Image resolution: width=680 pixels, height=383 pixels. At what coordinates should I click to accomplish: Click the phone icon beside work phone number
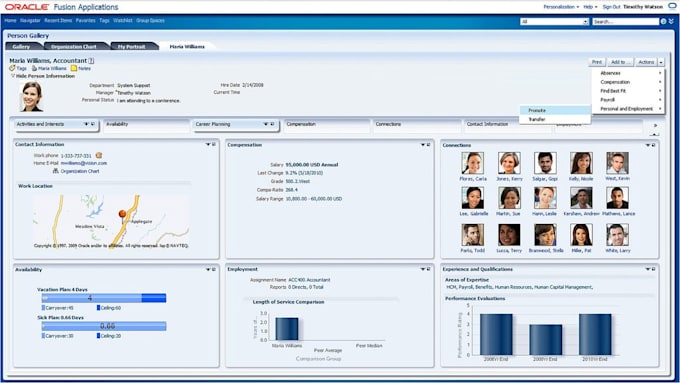pos(99,155)
